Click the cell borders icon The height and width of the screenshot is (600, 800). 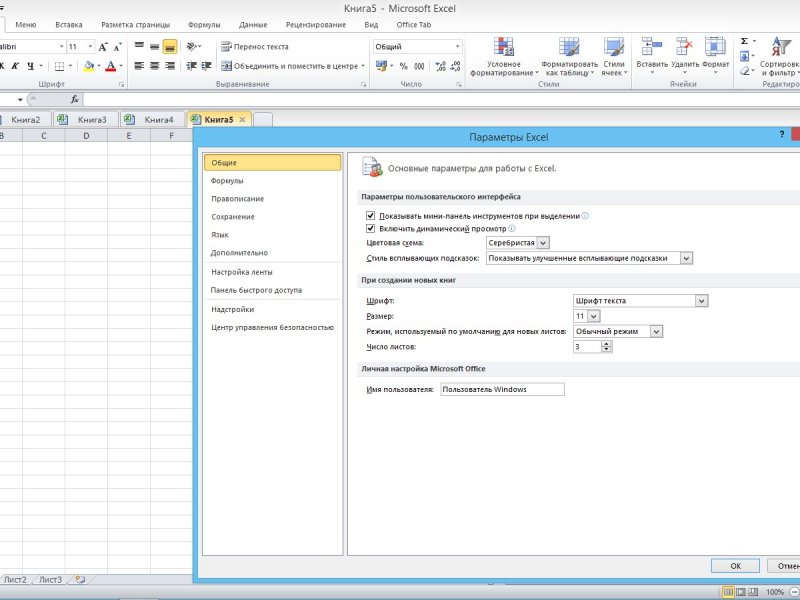click(x=59, y=66)
